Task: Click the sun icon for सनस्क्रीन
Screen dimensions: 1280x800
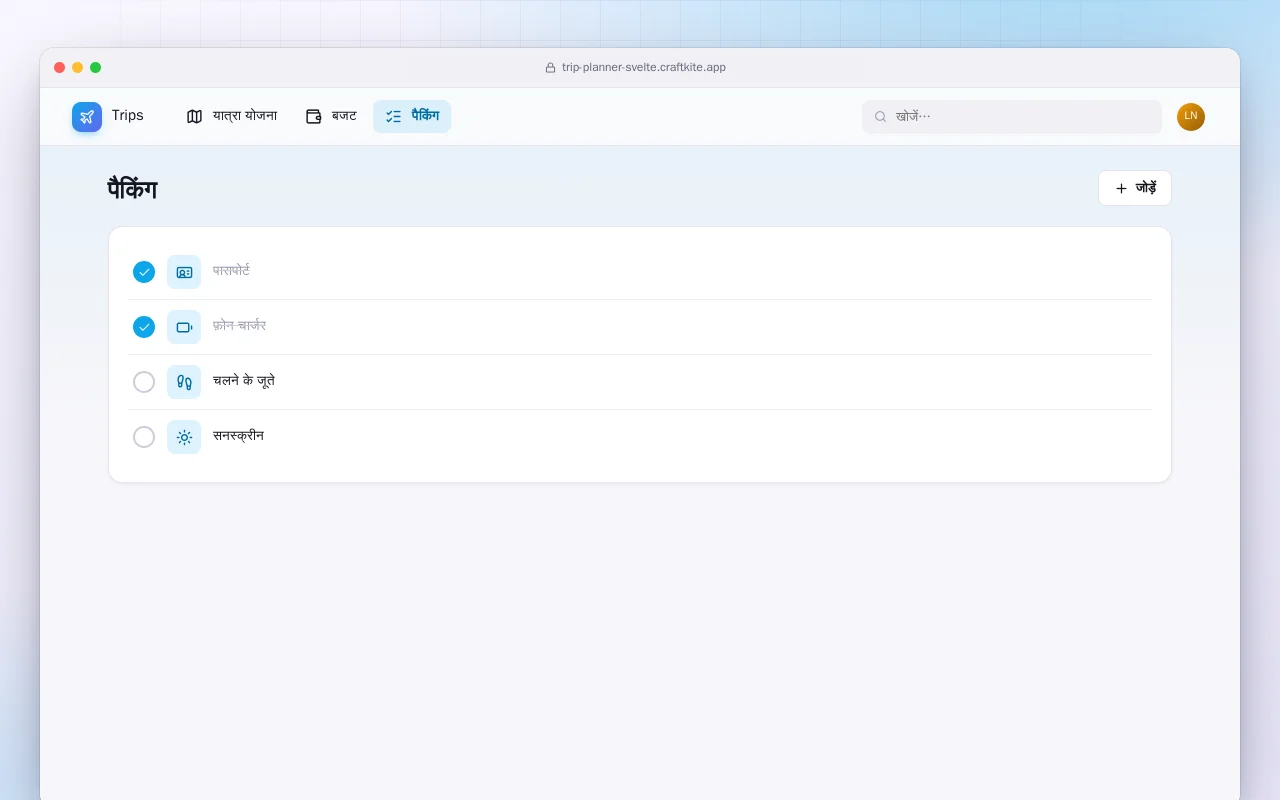Action: click(x=184, y=437)
